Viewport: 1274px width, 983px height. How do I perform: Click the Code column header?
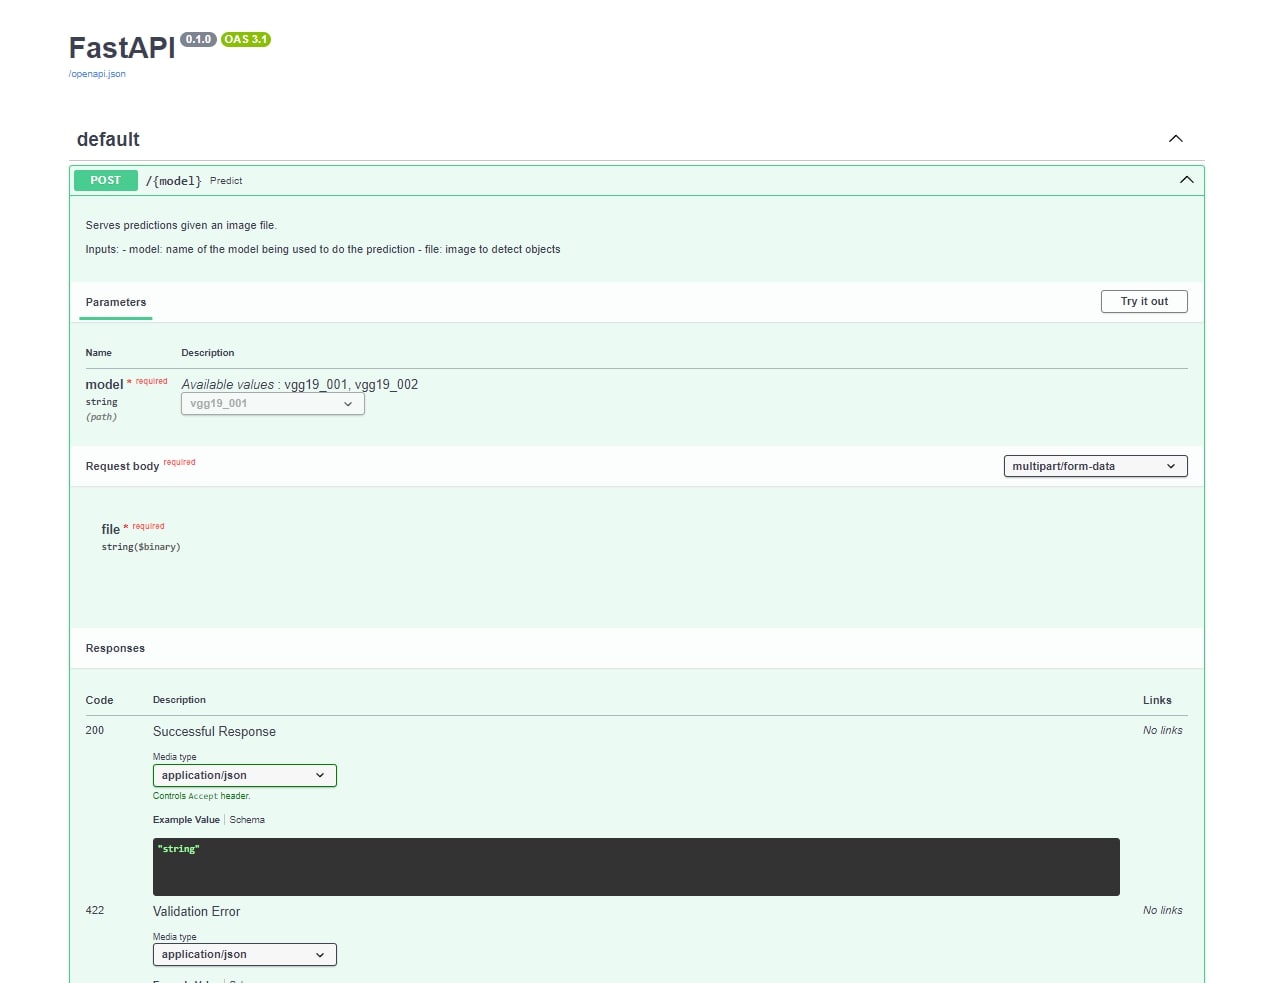click(99, 701)
